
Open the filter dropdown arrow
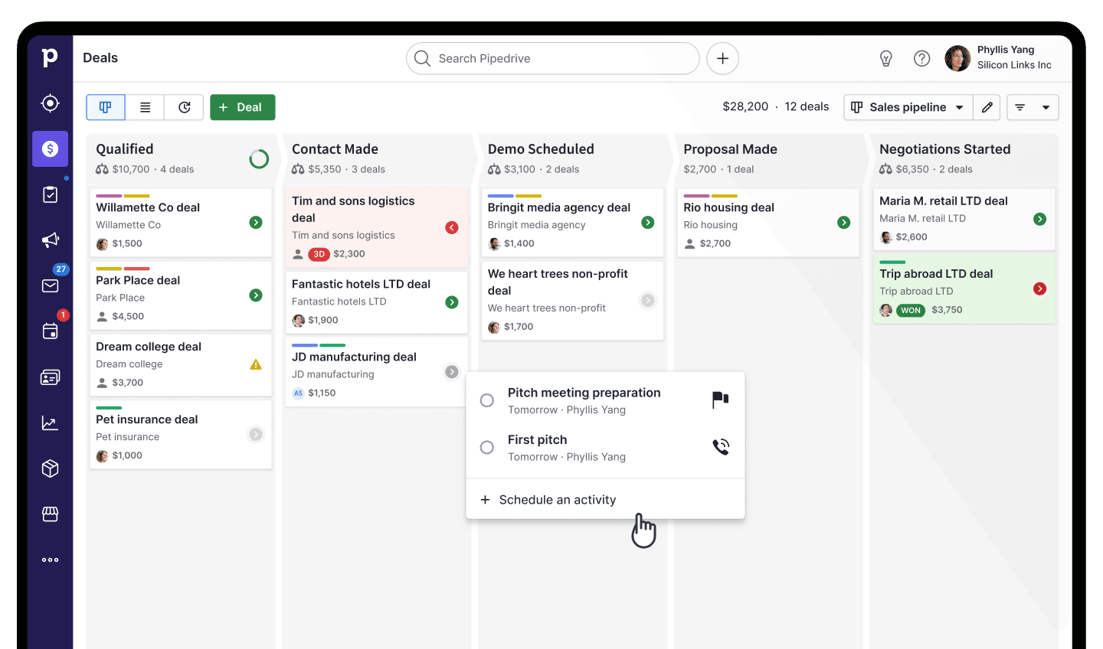click(1045, 108)
